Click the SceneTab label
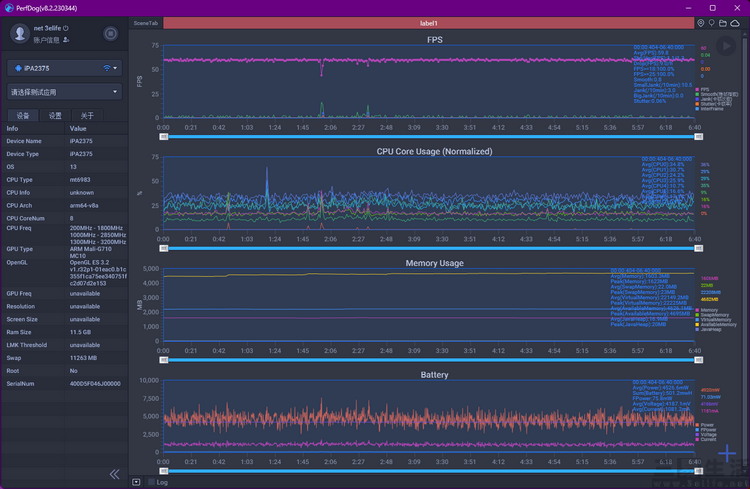The width and height of the screenshot is (750, 489). pyautogui.click(x=145, y=23)
